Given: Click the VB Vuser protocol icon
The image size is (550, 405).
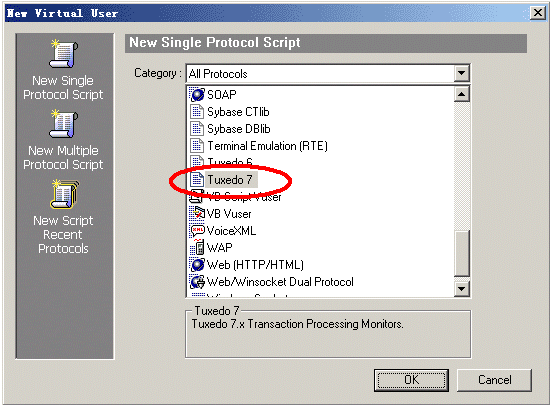Looking at the screenshot, I should 197,214.
